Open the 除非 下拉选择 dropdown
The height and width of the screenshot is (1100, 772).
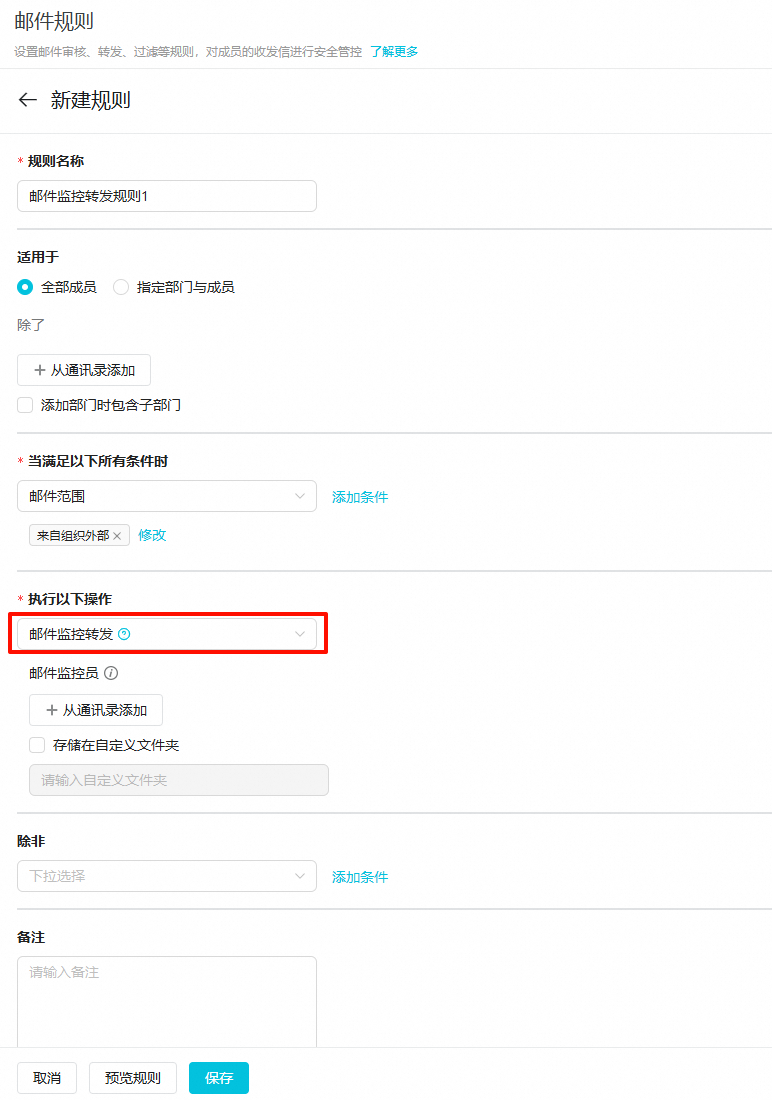(x=167, y=876)
